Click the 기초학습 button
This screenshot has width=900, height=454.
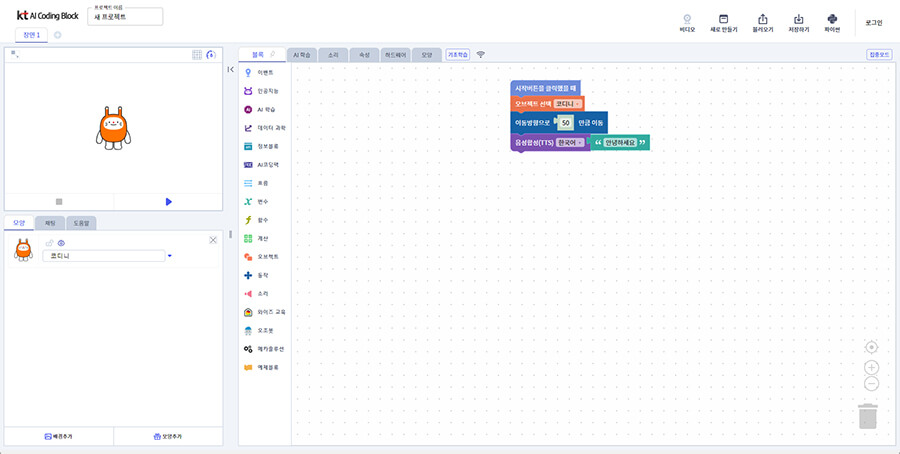point(457,55)
